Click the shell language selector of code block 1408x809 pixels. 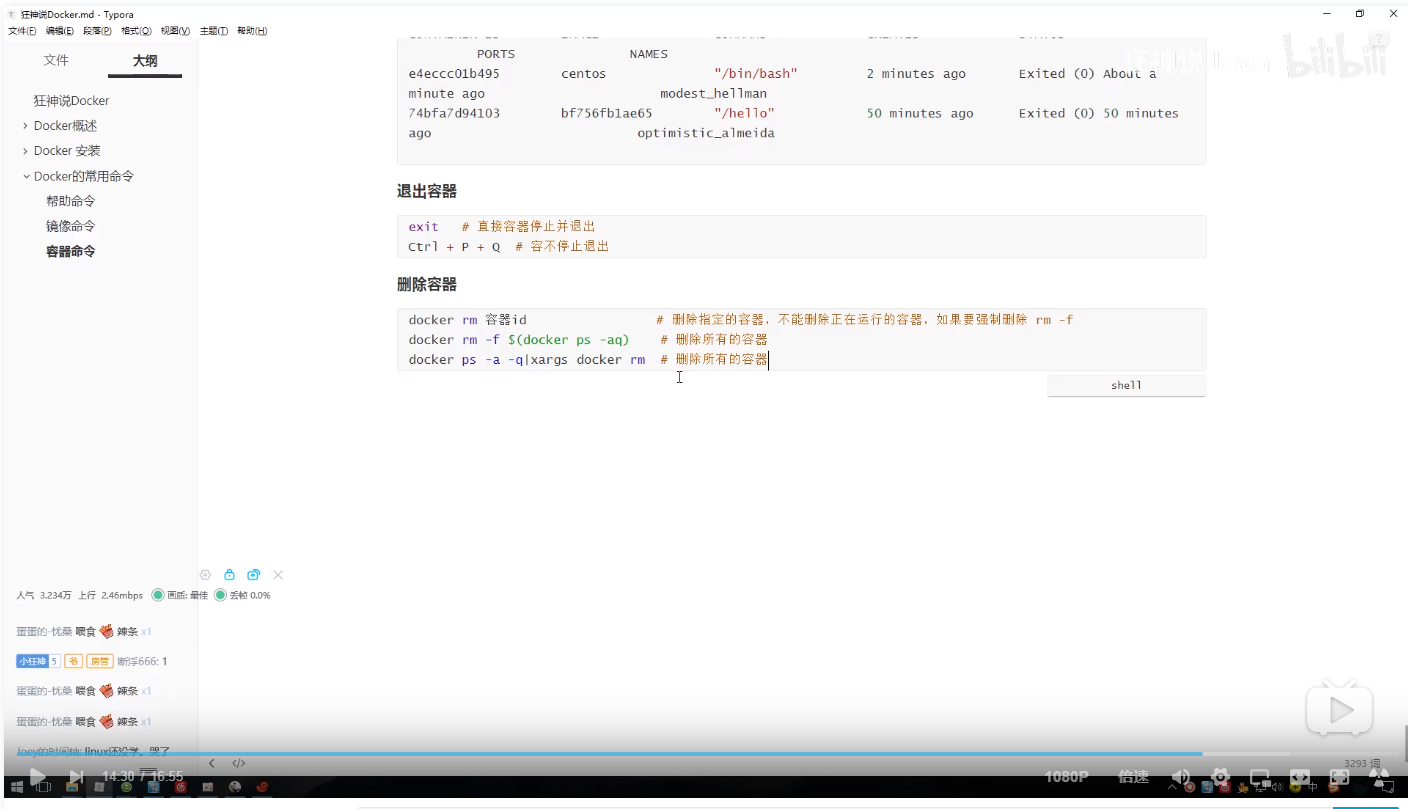pyautogui.click(x=1126, y=385)
